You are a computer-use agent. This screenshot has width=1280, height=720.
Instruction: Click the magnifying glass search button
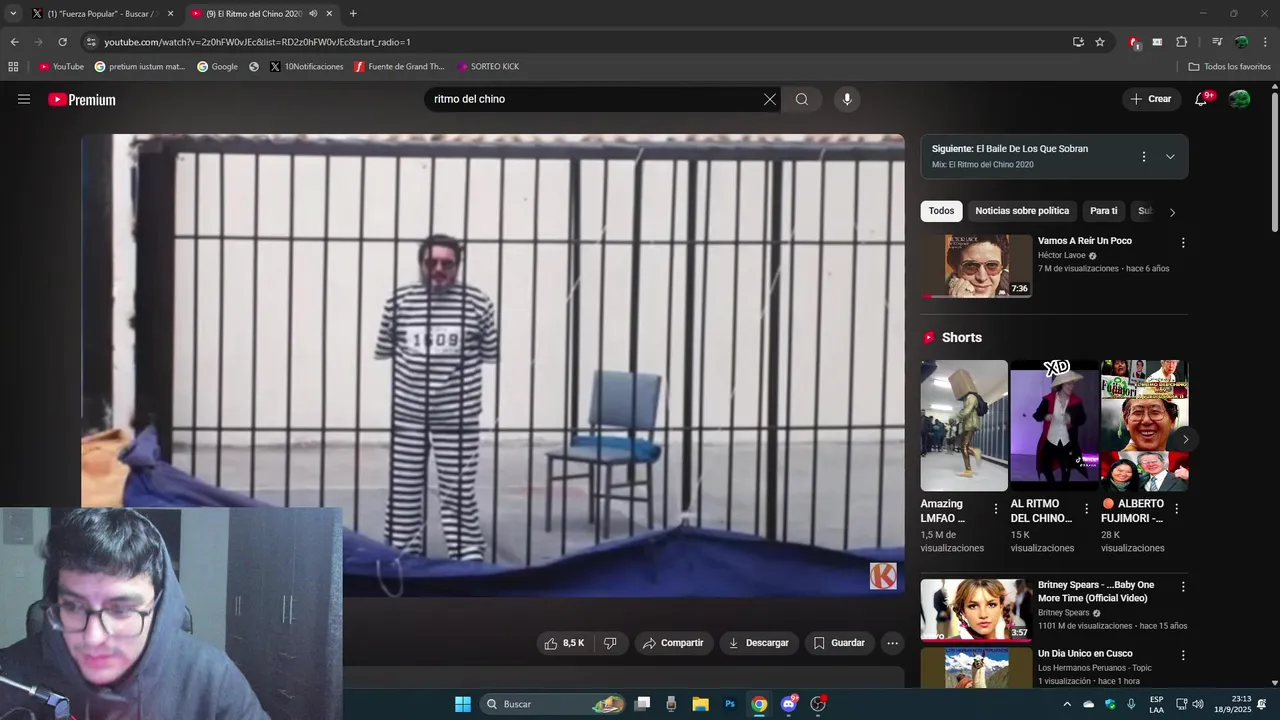click(802, 99)
